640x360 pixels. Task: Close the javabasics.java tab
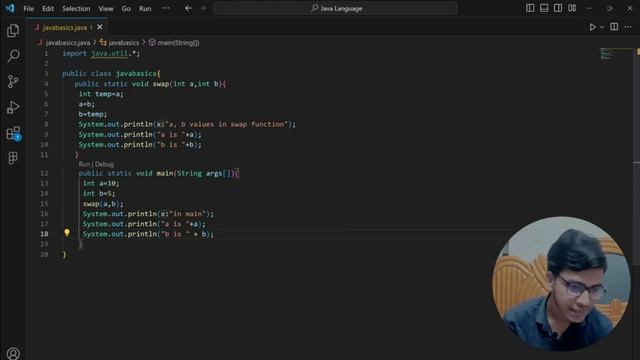[100, 27]
